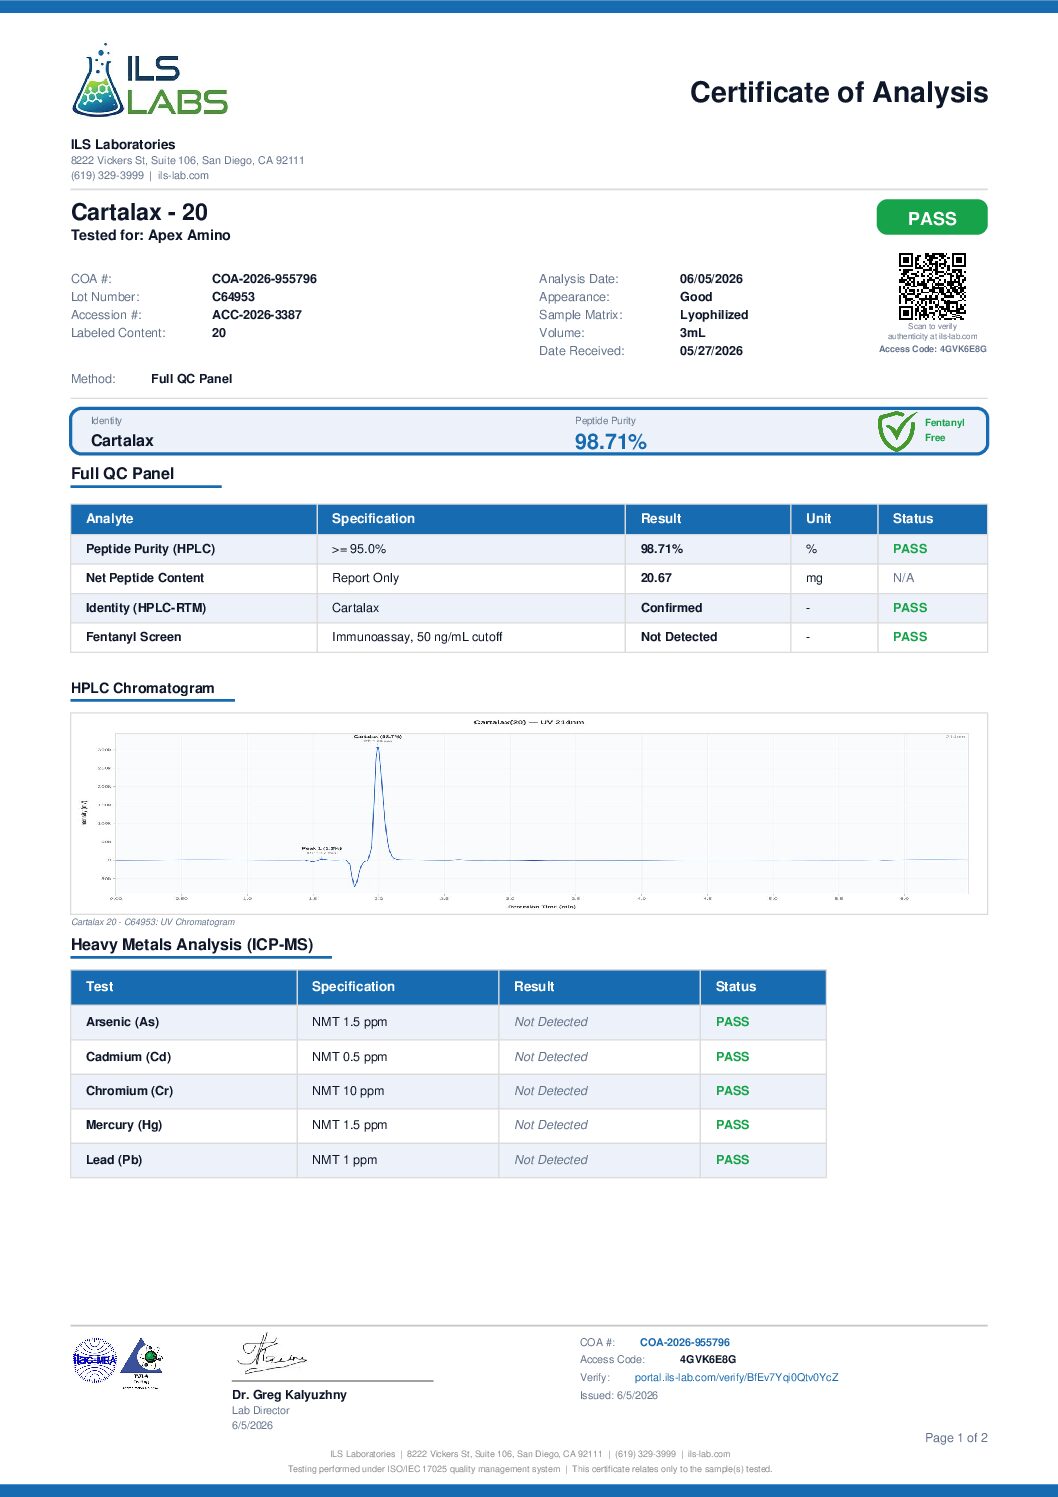Select the Appearance value Good
This screenshot has width=1058, height=1497.
(696, 297)
